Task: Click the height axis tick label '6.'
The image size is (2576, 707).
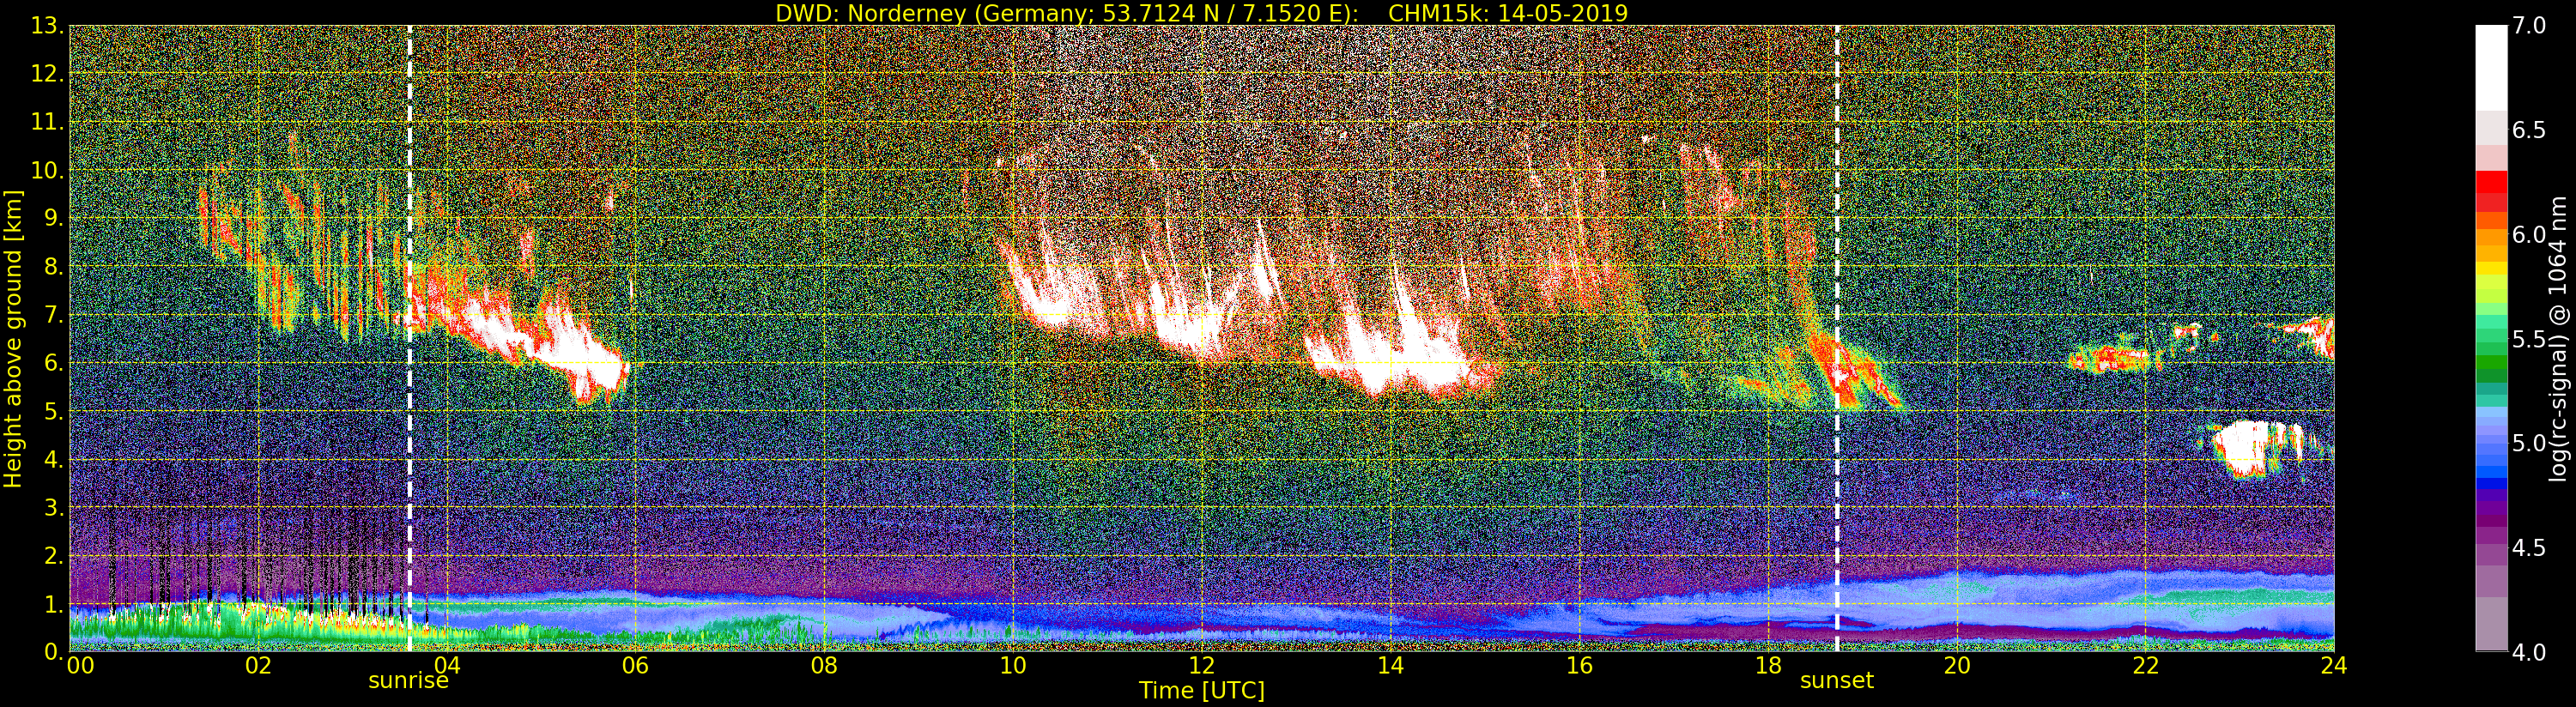Action: point(54,363)
